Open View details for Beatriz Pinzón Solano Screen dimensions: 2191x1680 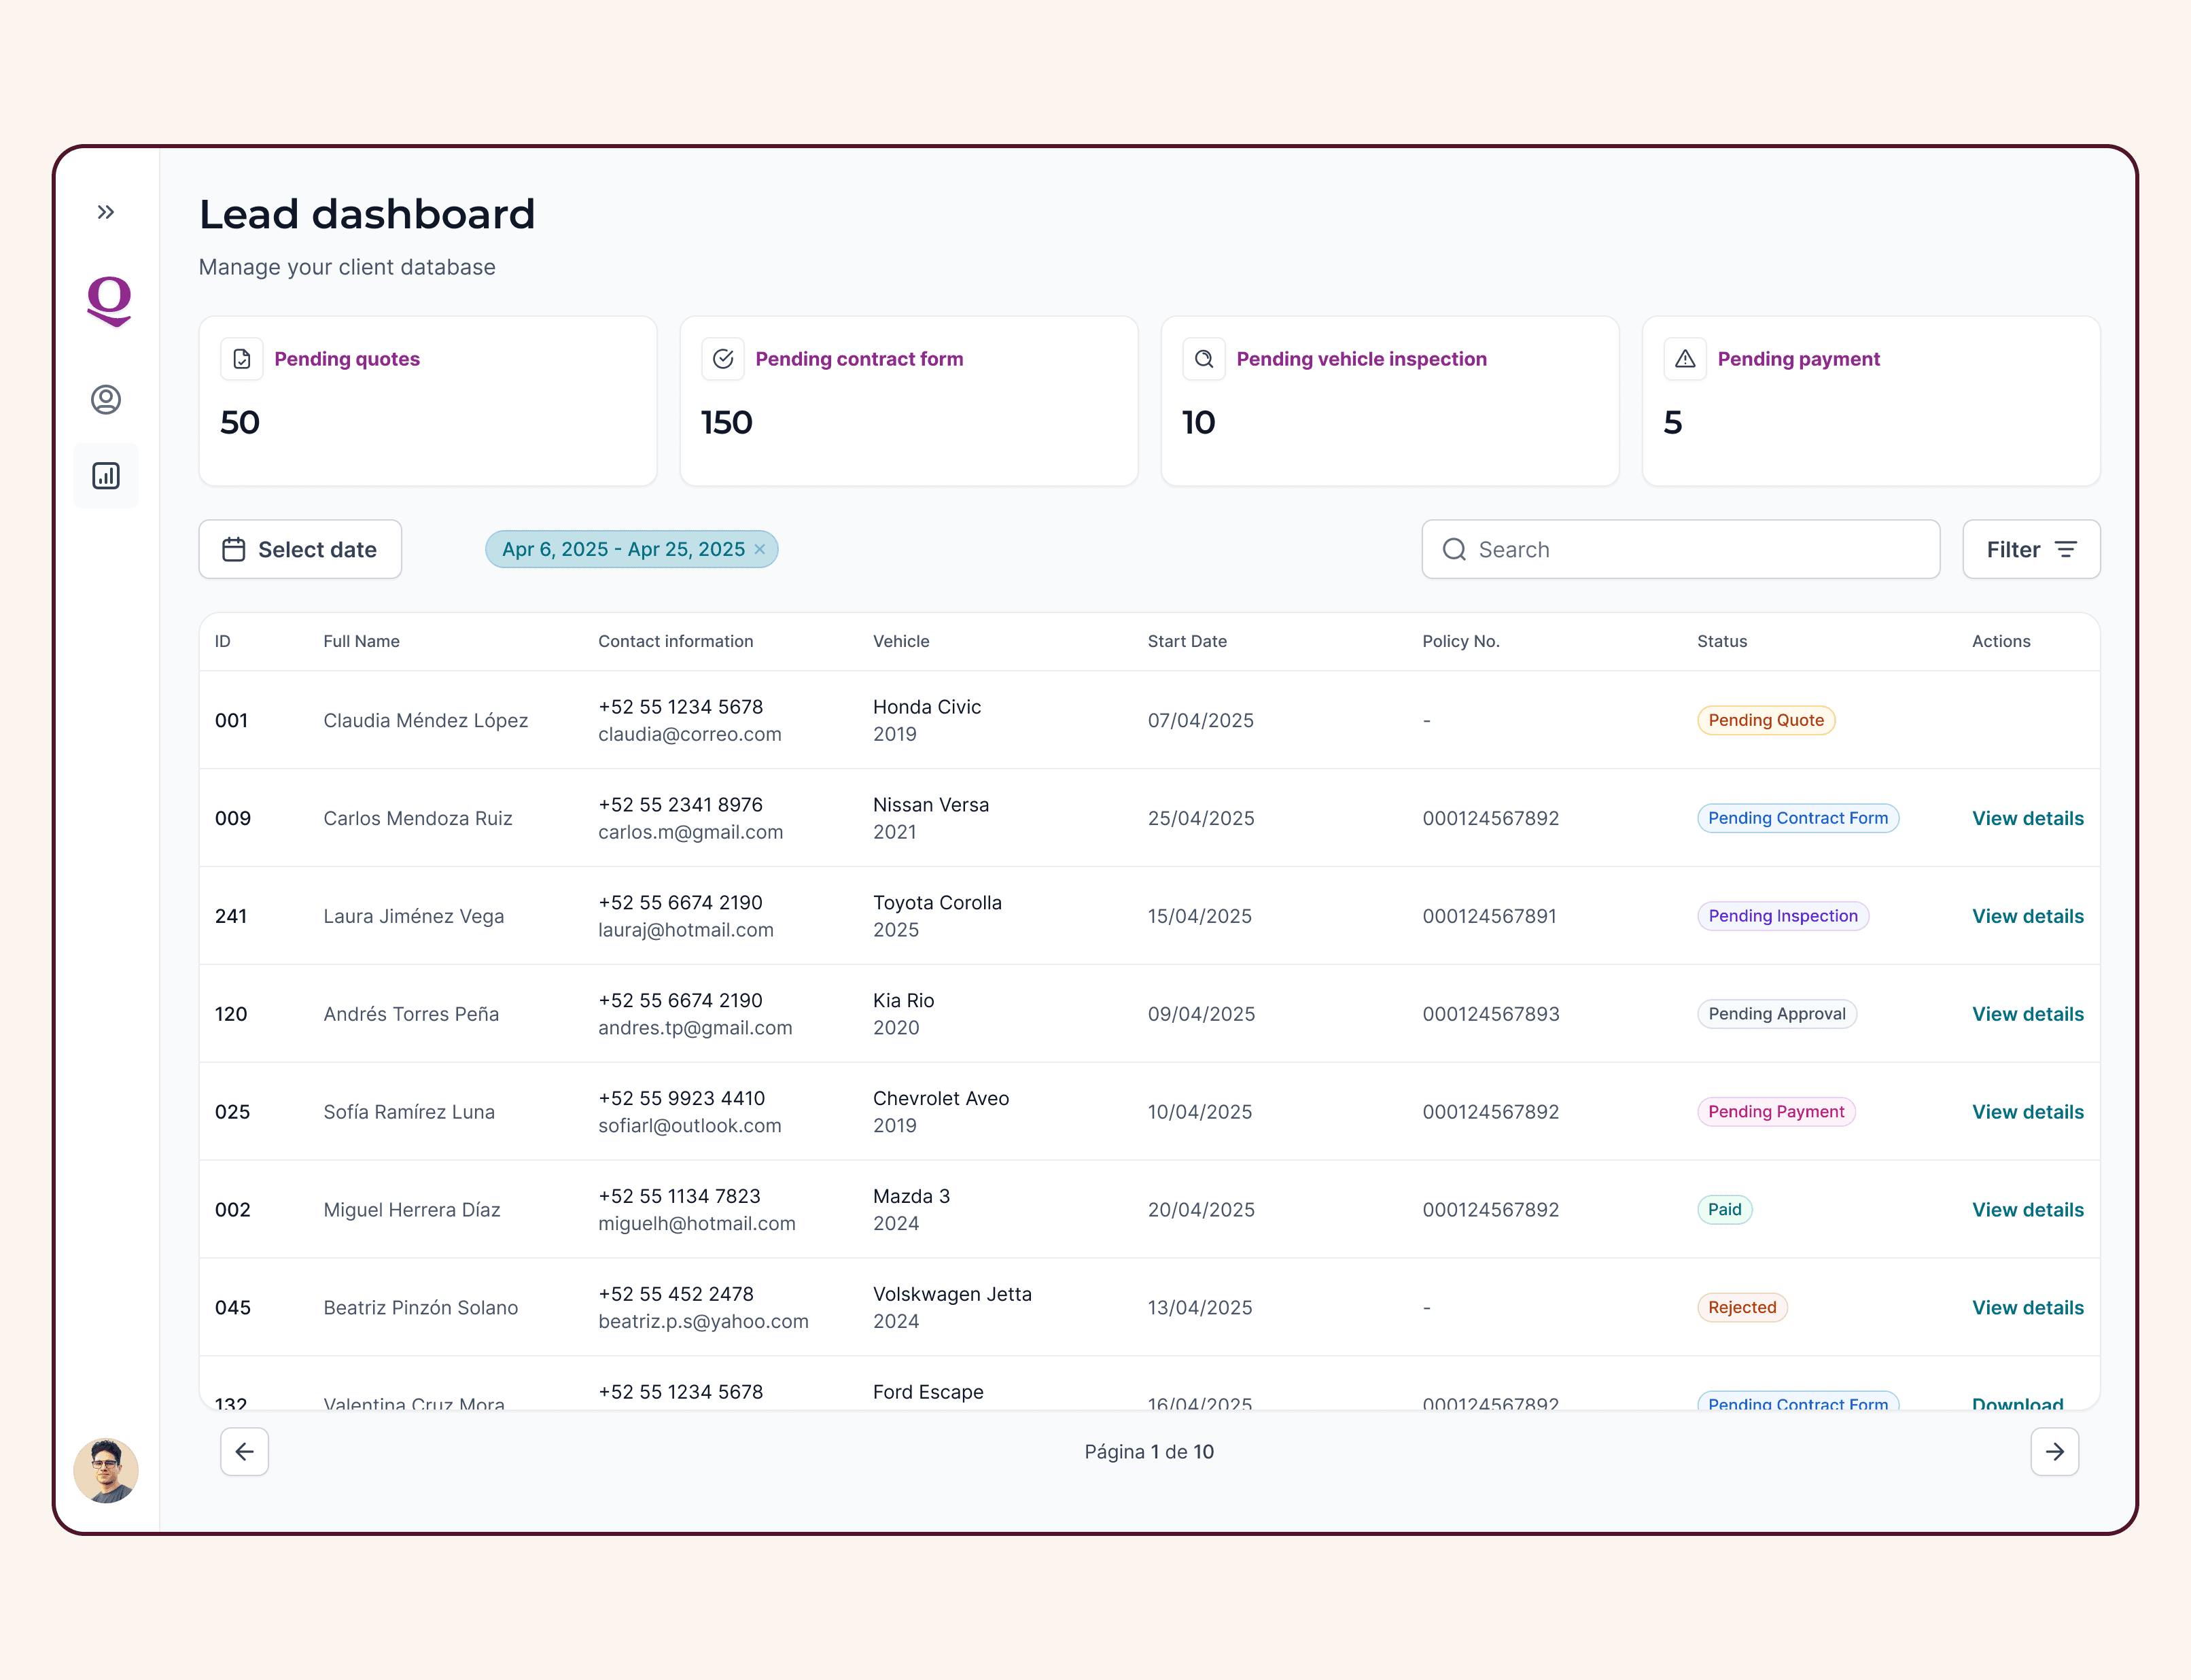[x=2027, y=1308]
